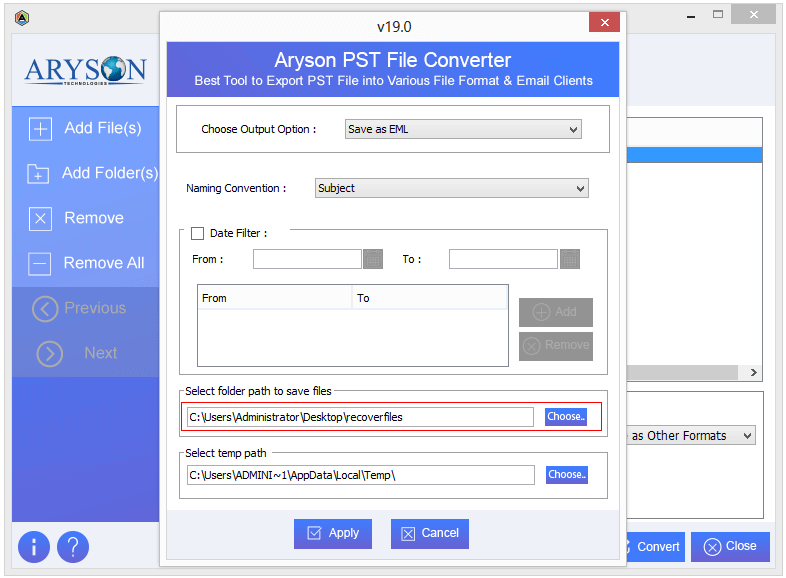Click the Next label in sidebar
The image size is (786, 578).
point(101,353)
